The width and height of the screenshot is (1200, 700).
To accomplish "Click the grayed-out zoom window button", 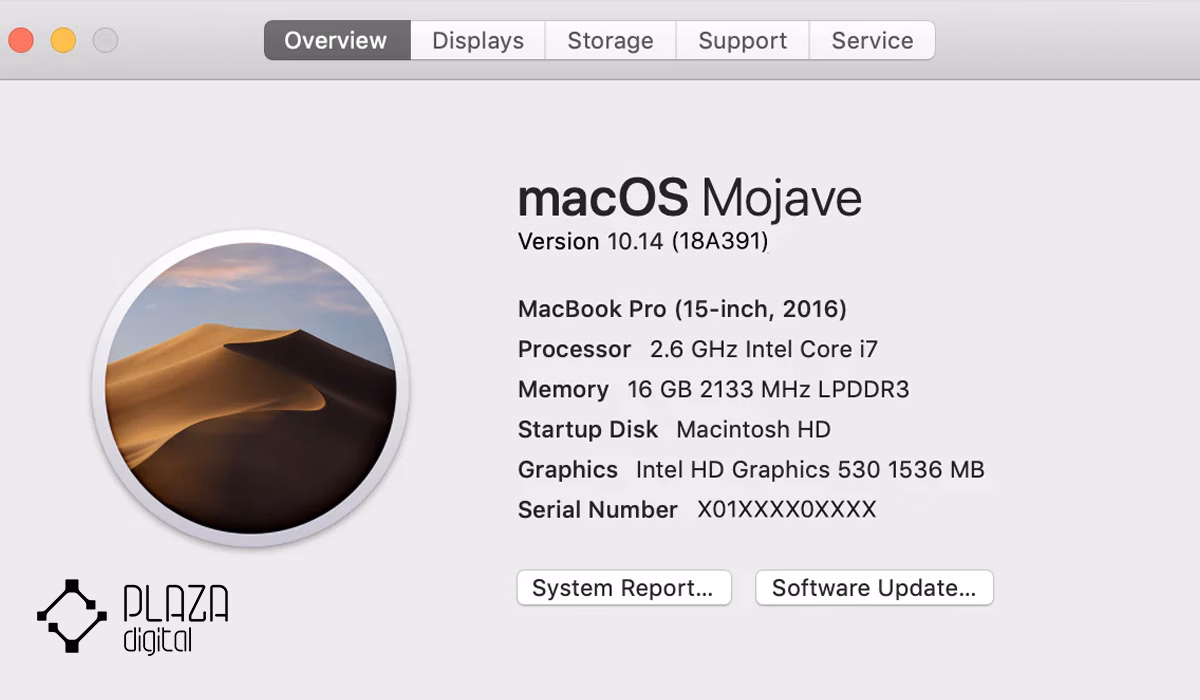I will point(105,41).
